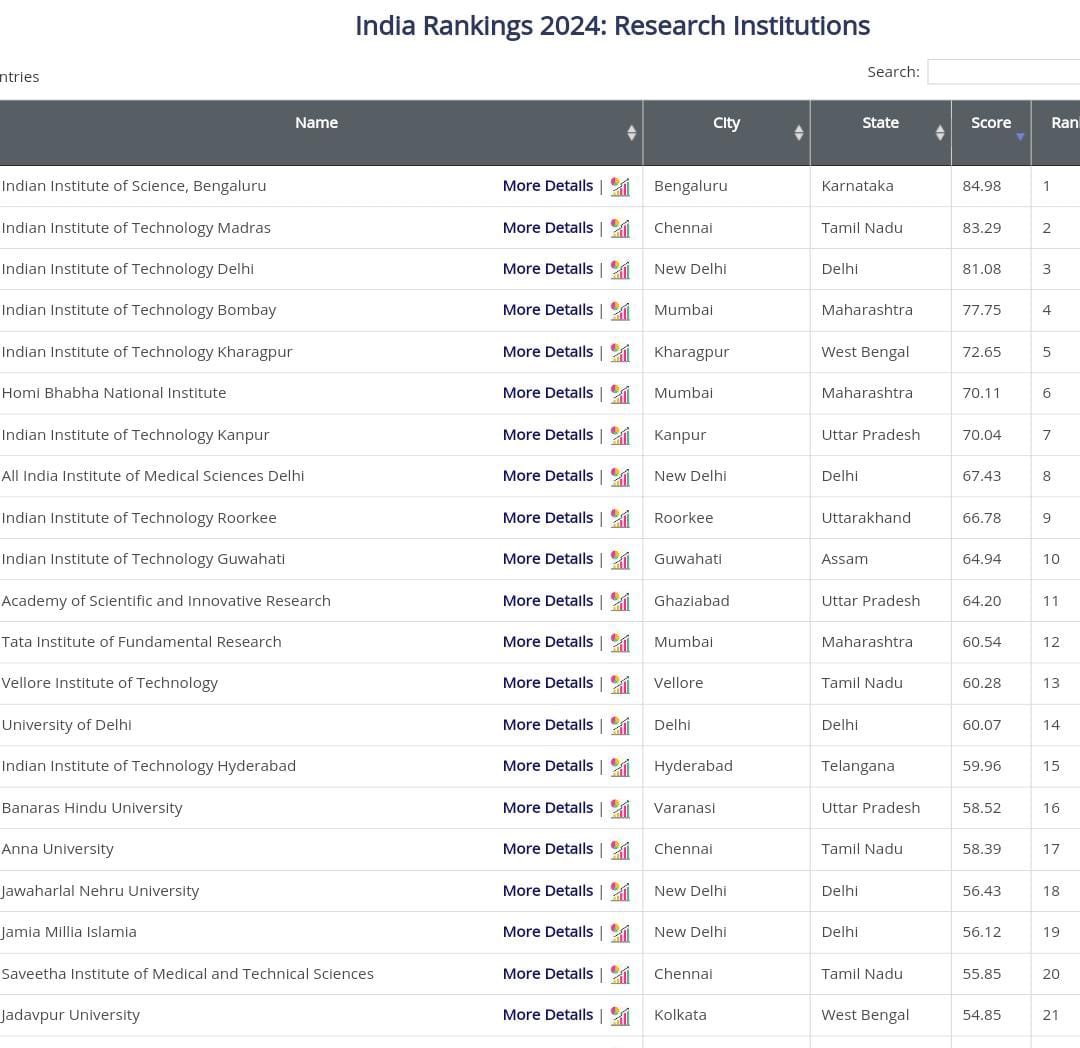View More Details for IIT Roorkee

point(548,518)
